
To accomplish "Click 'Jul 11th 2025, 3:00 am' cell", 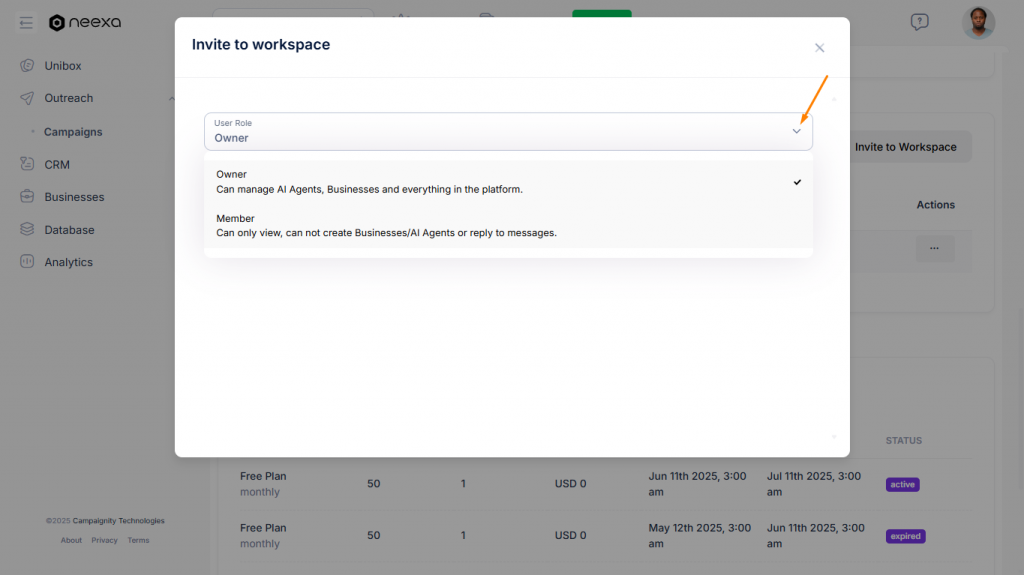I will pyautogui.click(x=814, y=484).
